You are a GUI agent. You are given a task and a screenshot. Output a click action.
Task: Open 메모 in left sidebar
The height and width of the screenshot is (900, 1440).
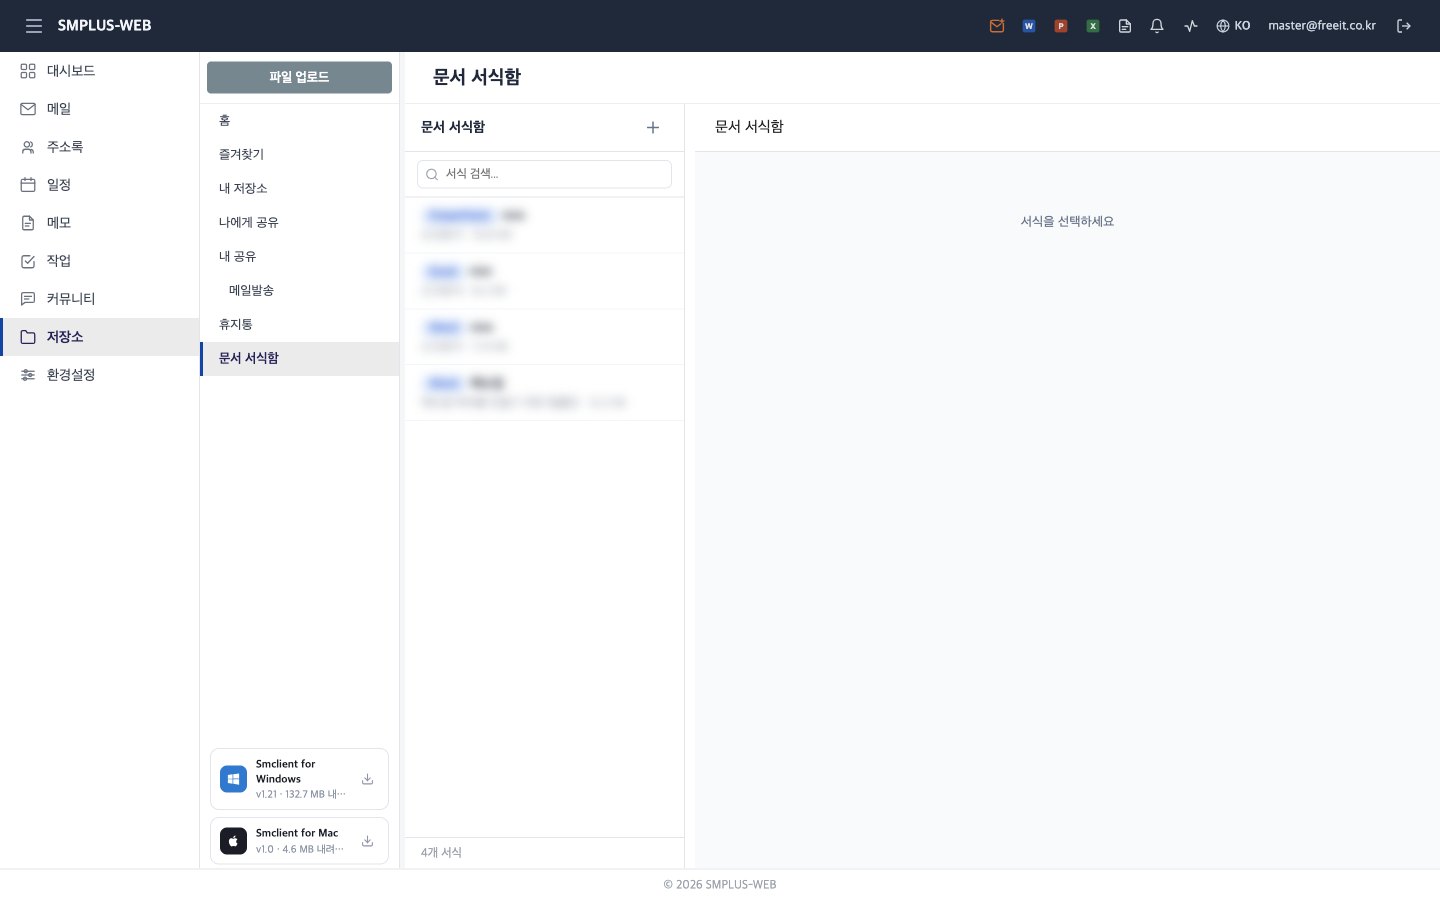click(x=100, y=223)
